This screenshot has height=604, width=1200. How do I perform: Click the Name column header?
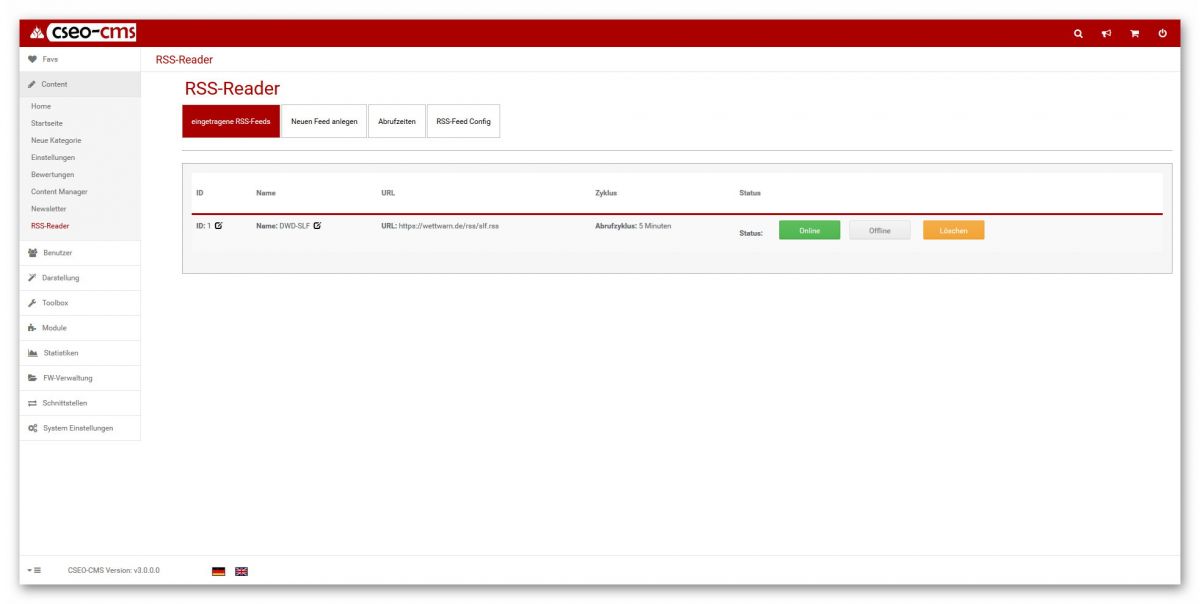[x=266, y=193]
